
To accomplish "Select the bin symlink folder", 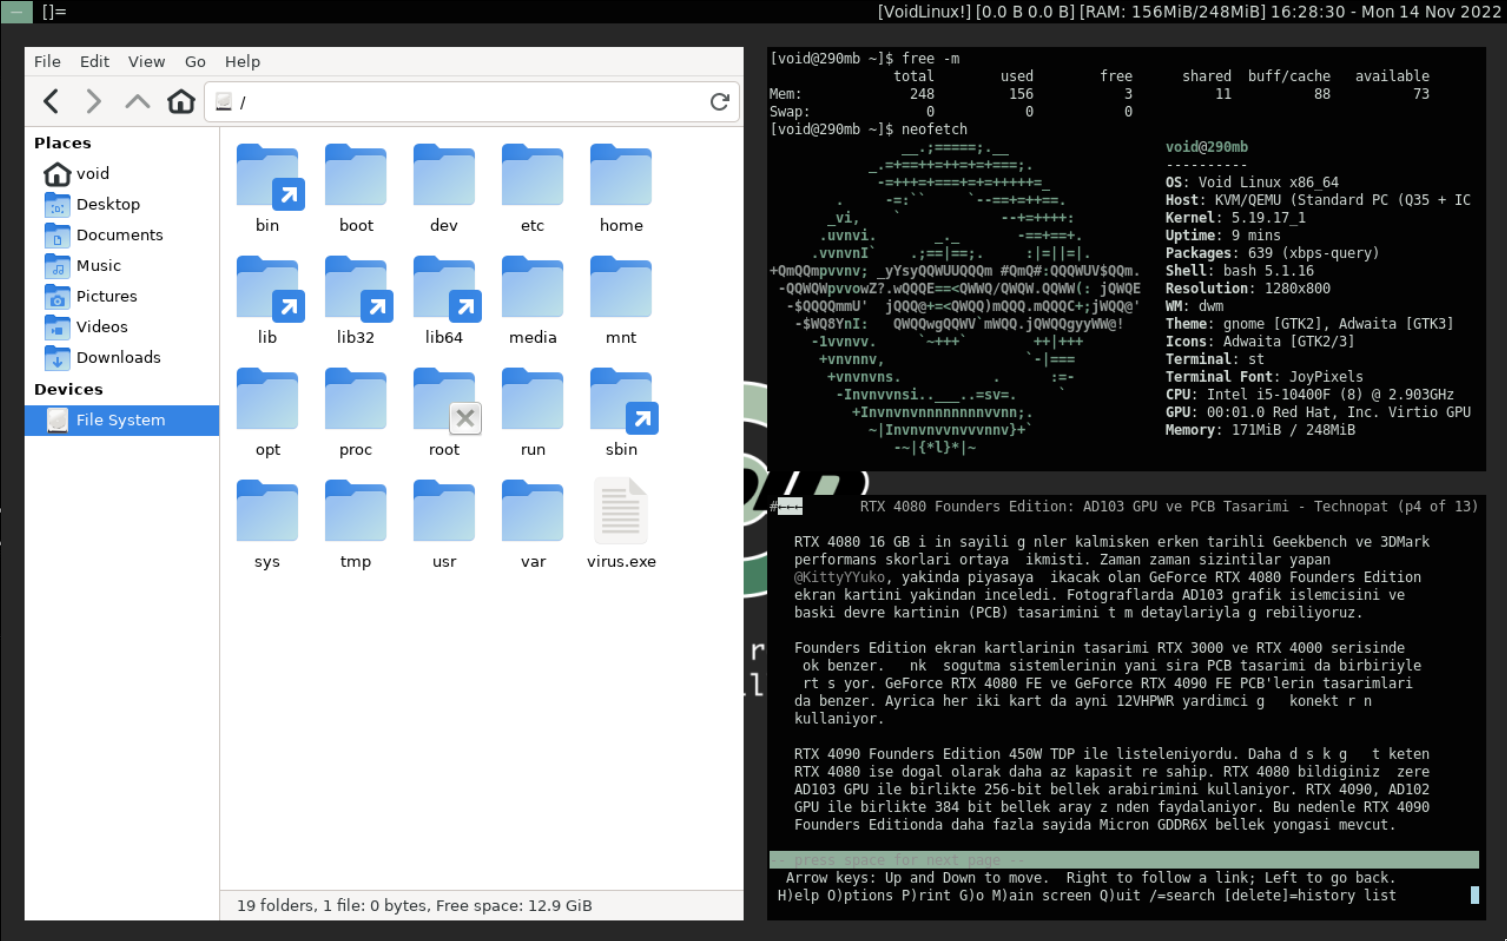I will (267, 176).
